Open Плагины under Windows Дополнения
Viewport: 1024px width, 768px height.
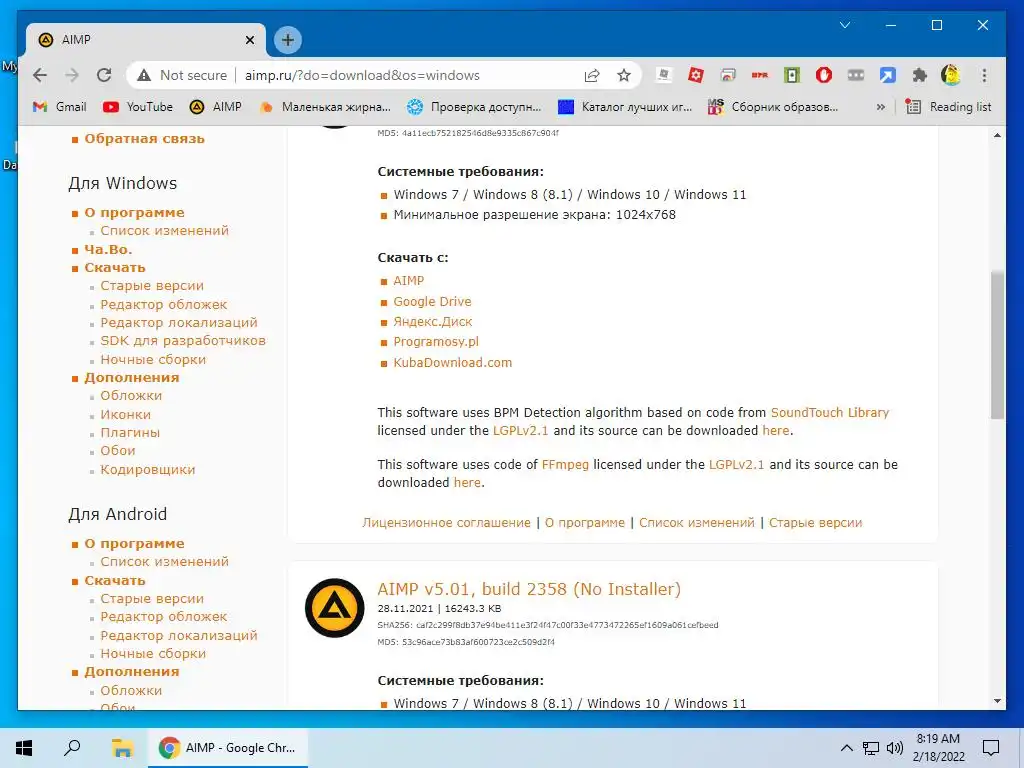pyautogui.click(x=130, y=432)
